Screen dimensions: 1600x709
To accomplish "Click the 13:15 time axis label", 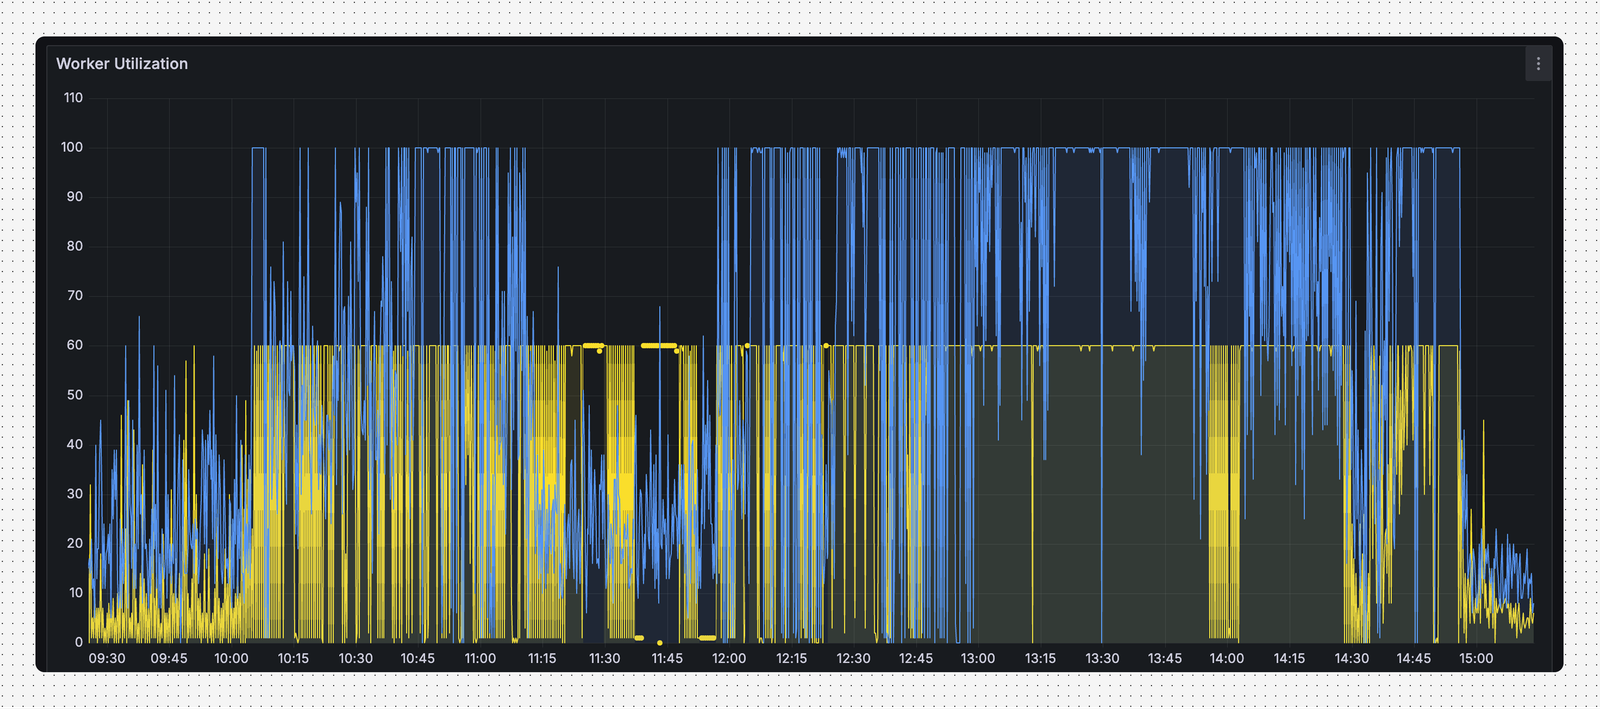I will (x=1040, y=659).
